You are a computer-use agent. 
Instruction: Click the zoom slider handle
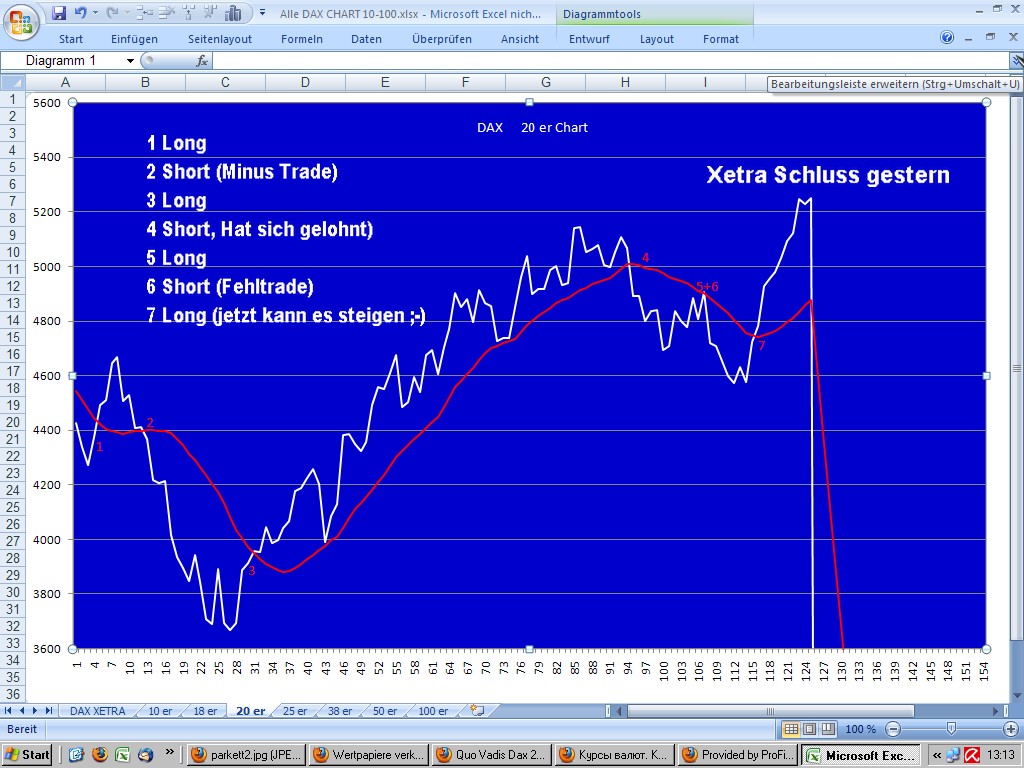click(952, 729)
